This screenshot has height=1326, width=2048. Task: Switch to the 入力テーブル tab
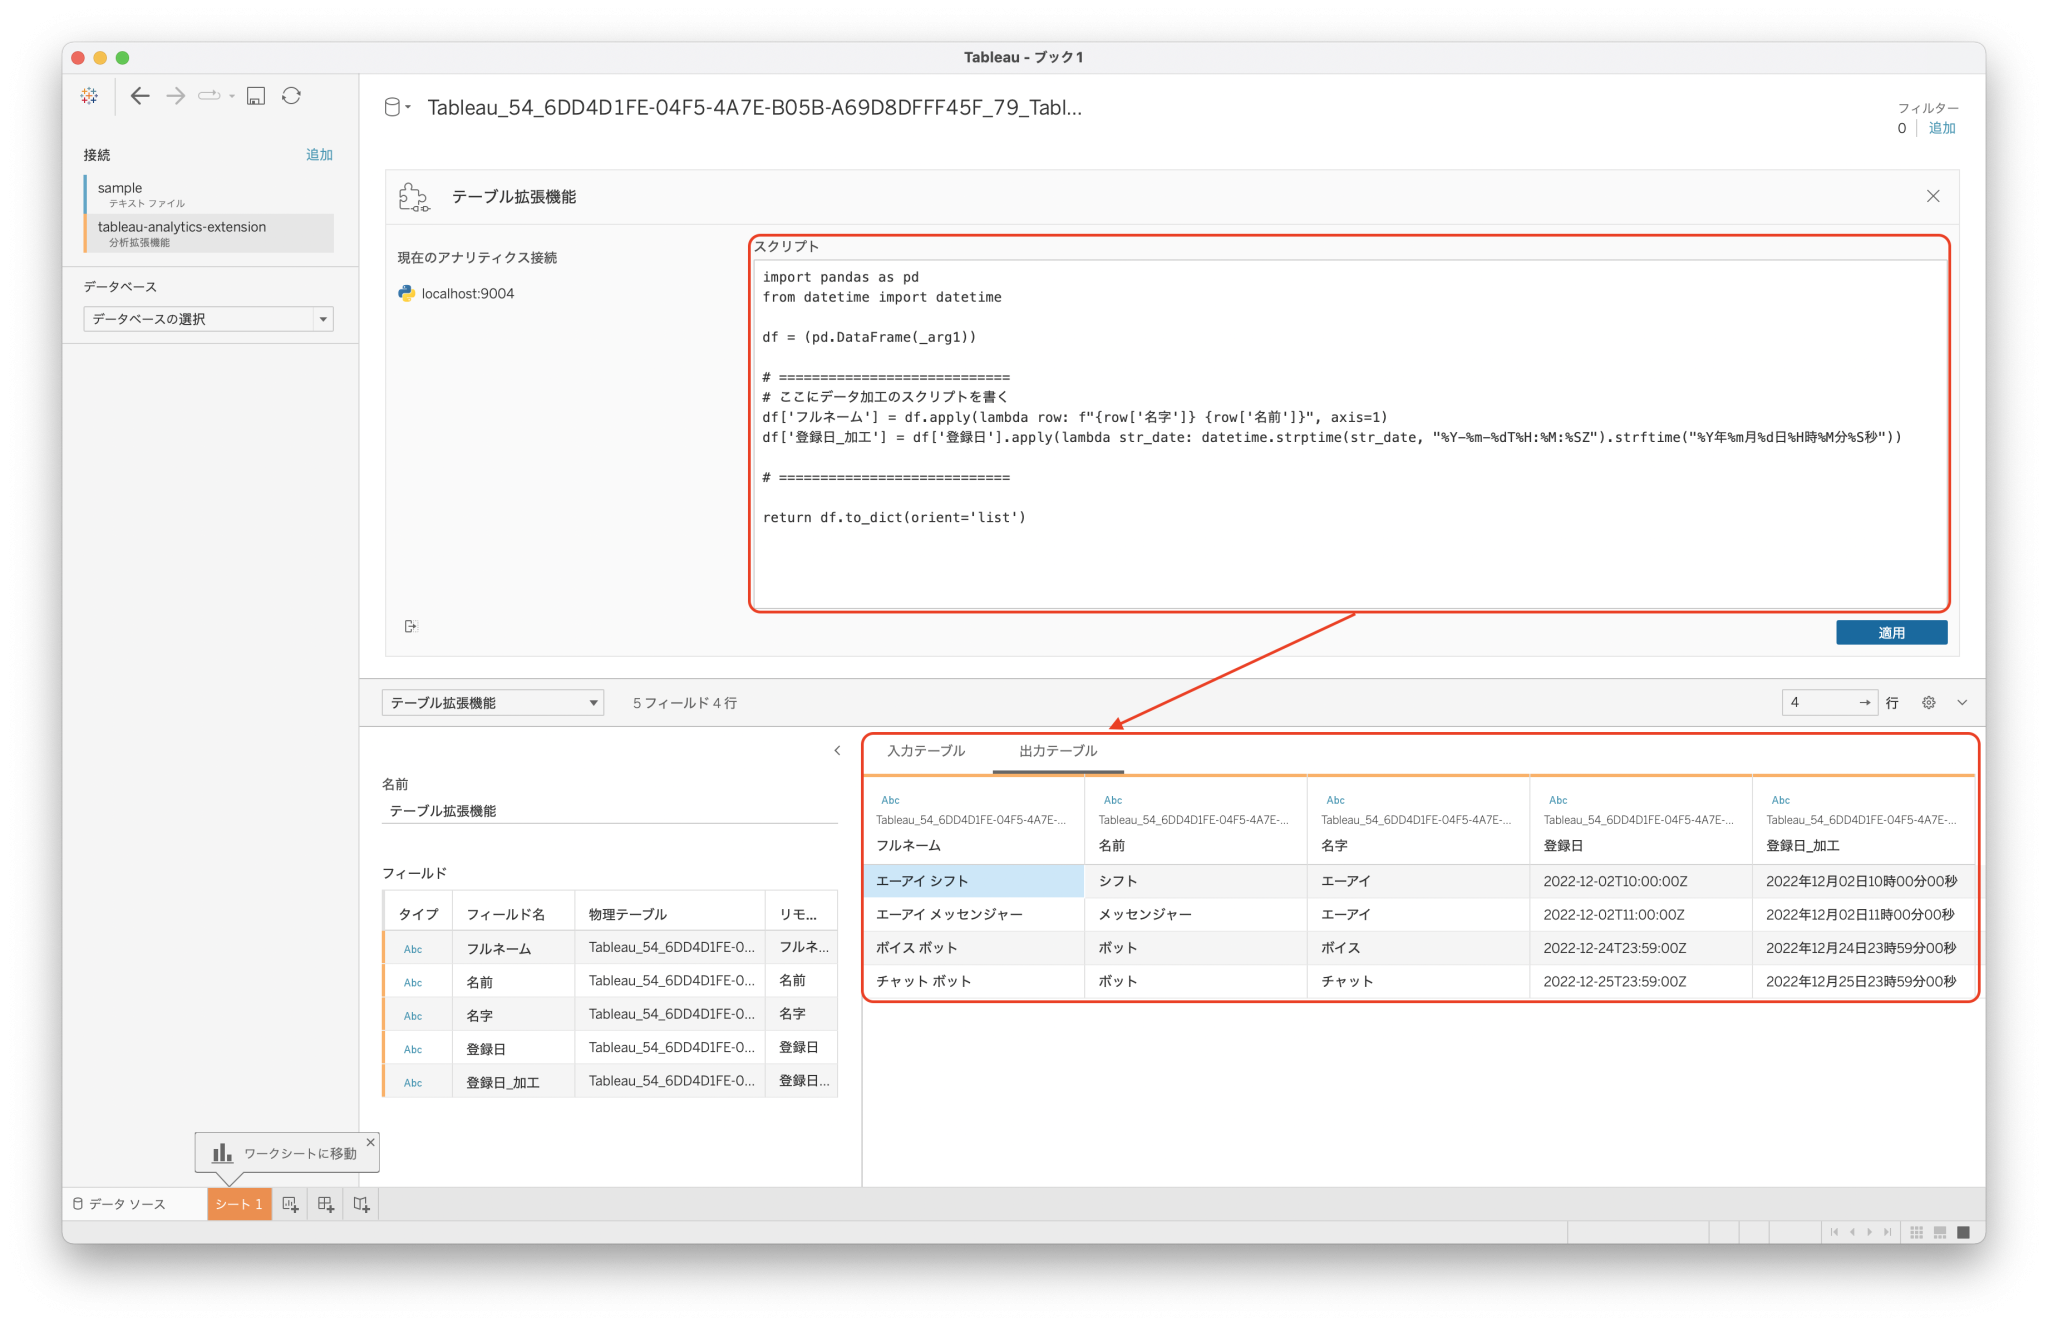pyautogui.click(x=925, y=751)
